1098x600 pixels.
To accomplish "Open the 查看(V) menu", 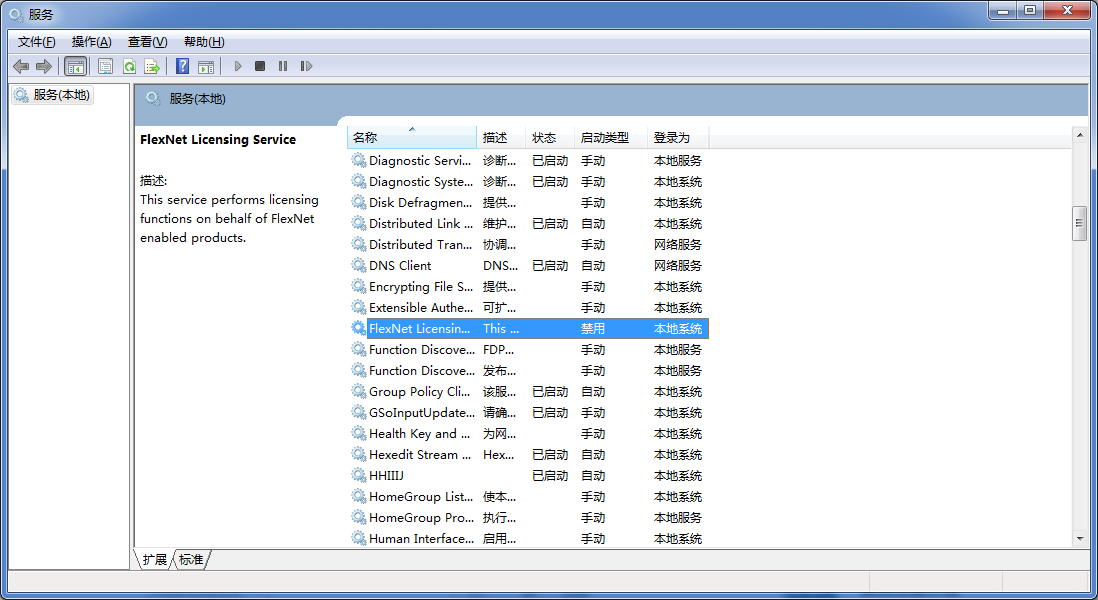I will [148, 42].
